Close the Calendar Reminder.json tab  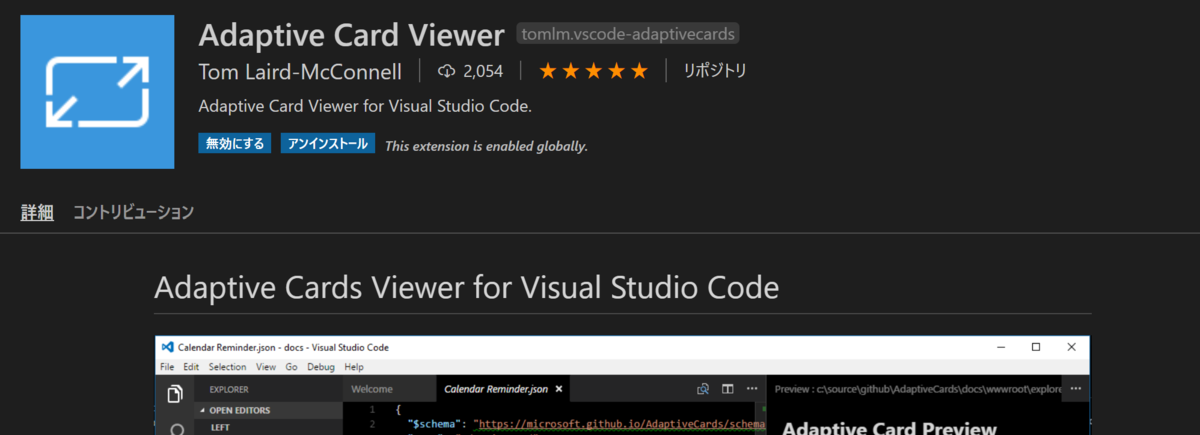click(x=559, y=389)
